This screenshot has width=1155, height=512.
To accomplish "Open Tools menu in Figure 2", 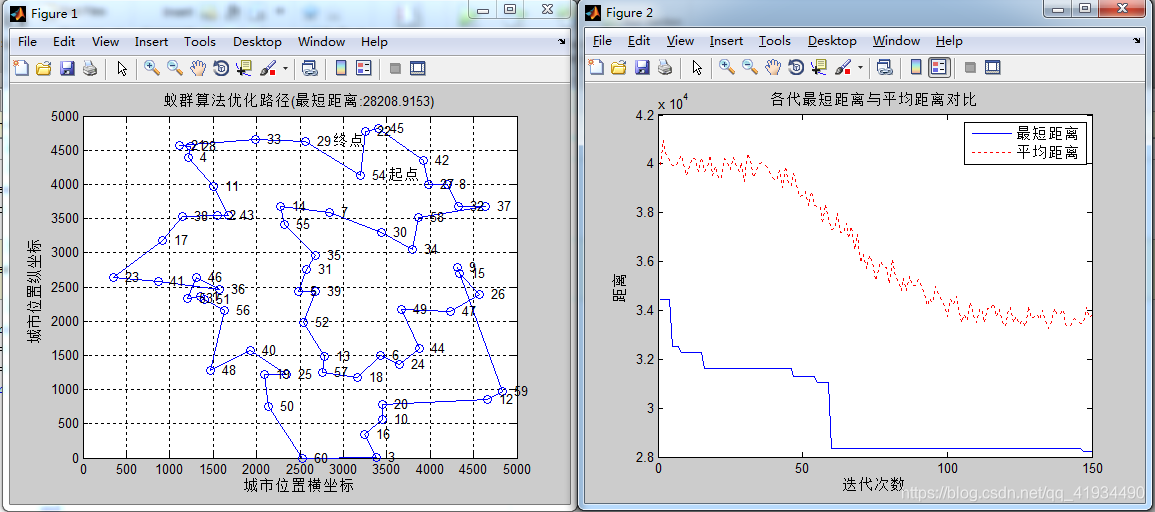I will (775, 41).
